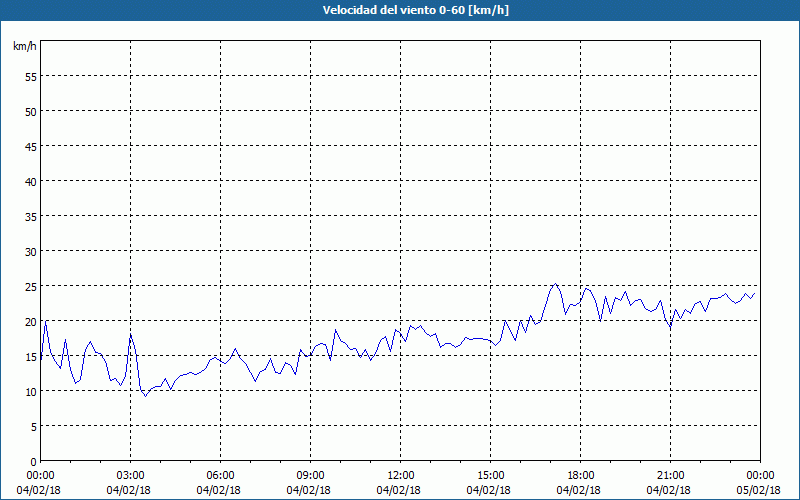Click the 09:00 time axis label
Viewport: 800px width, 500px height.
click(310, 476)
